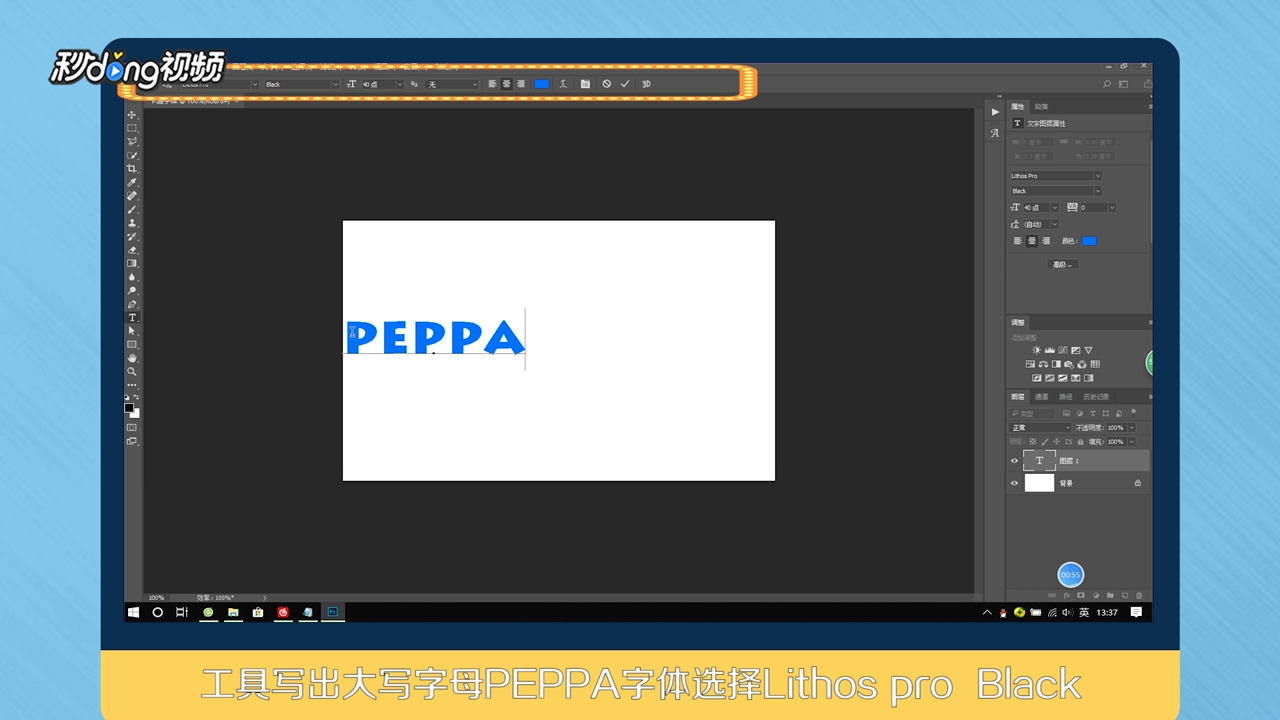Click the layer style fx icon

click(x=1066, y=595)
